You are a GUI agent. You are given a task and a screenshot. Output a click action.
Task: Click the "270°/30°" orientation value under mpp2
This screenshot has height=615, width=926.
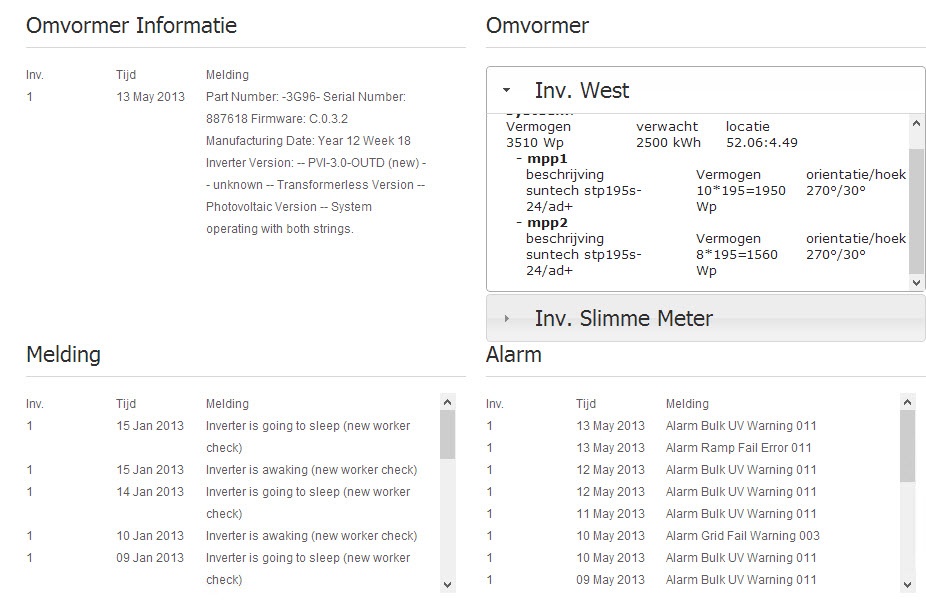[836, 255]
